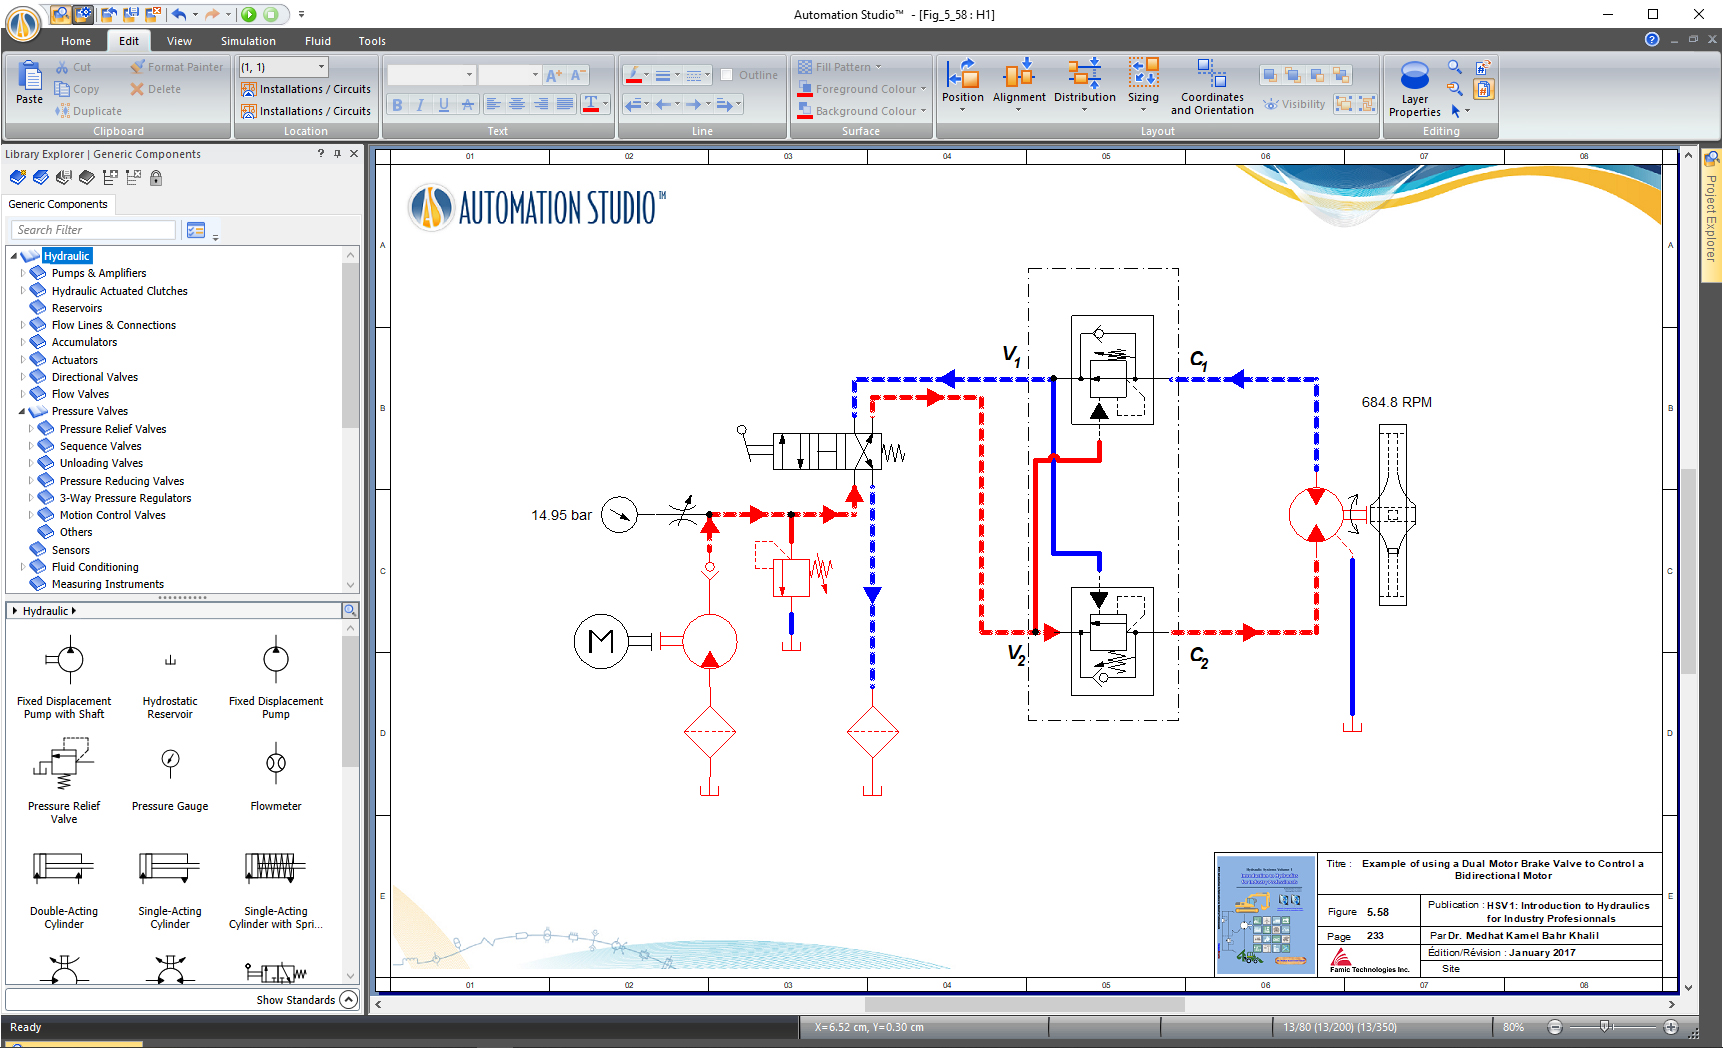Open the Fluid ribbon tab
Screen dimensions: 1723x1048
click(x=318, y=41)
